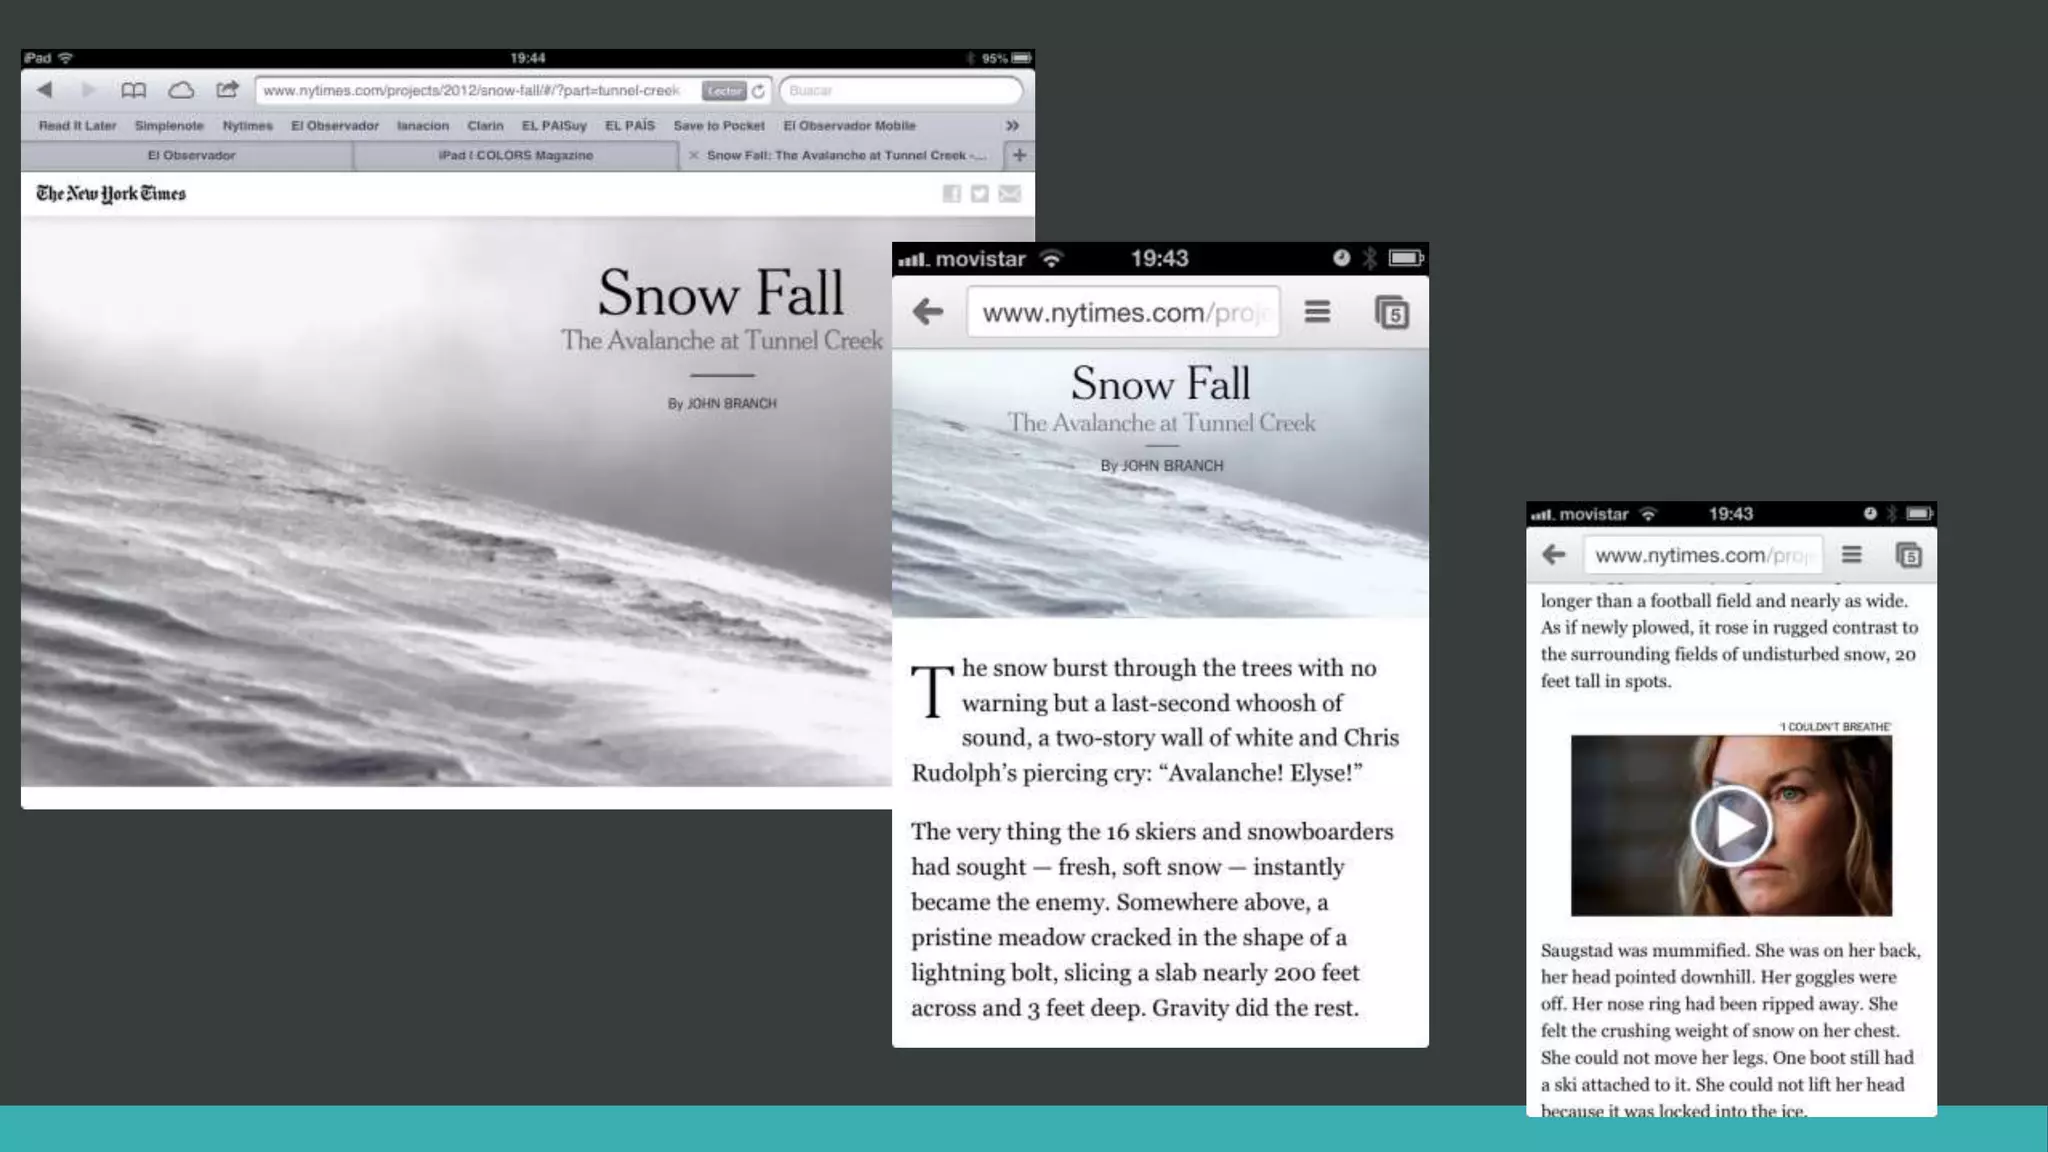
Task: Switch to iPad COLORS Magazine tab
Action: point(515,156)
